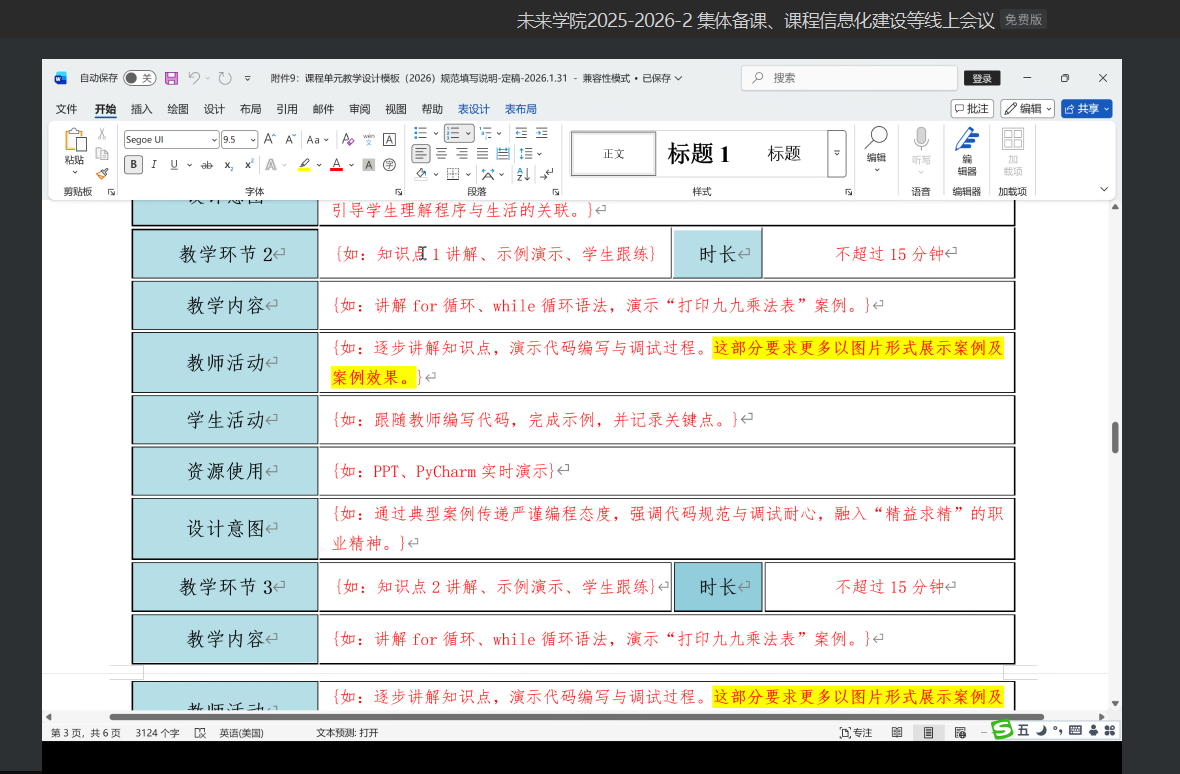Increase the paragraph indent
The image size is (1180, 774).
click(541, 133)
